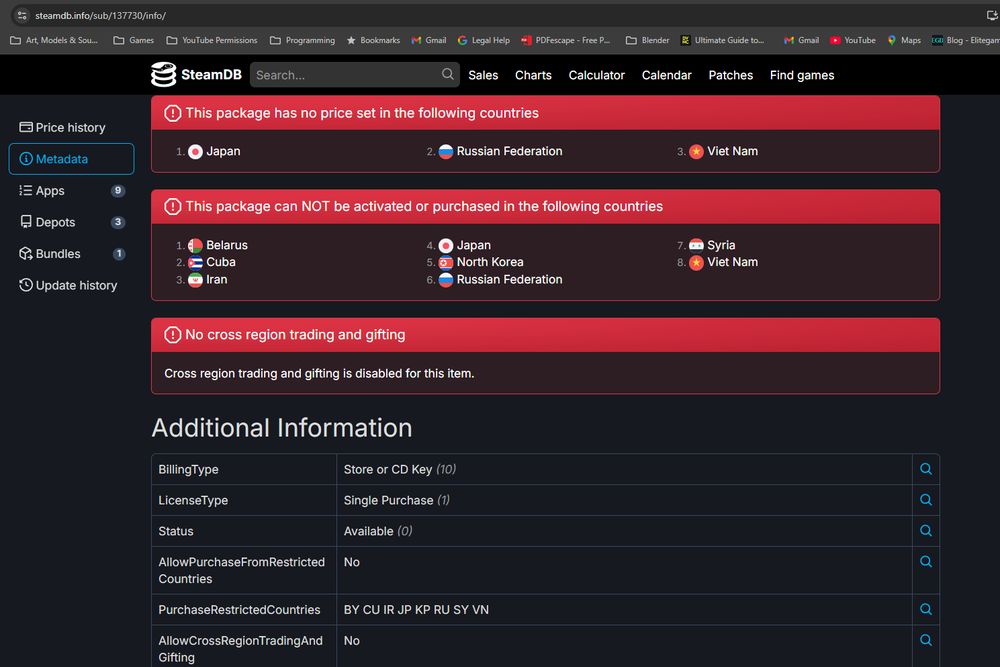Select the Metadata sidebar tab
The image size is (1000, 667).
pos(71,159)
